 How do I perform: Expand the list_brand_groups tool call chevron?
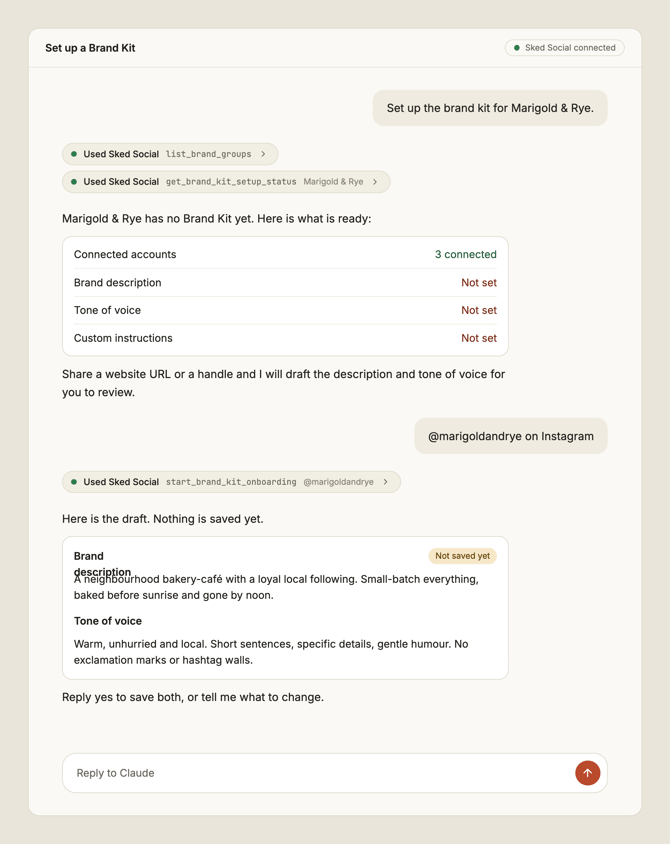coord(263,154)
